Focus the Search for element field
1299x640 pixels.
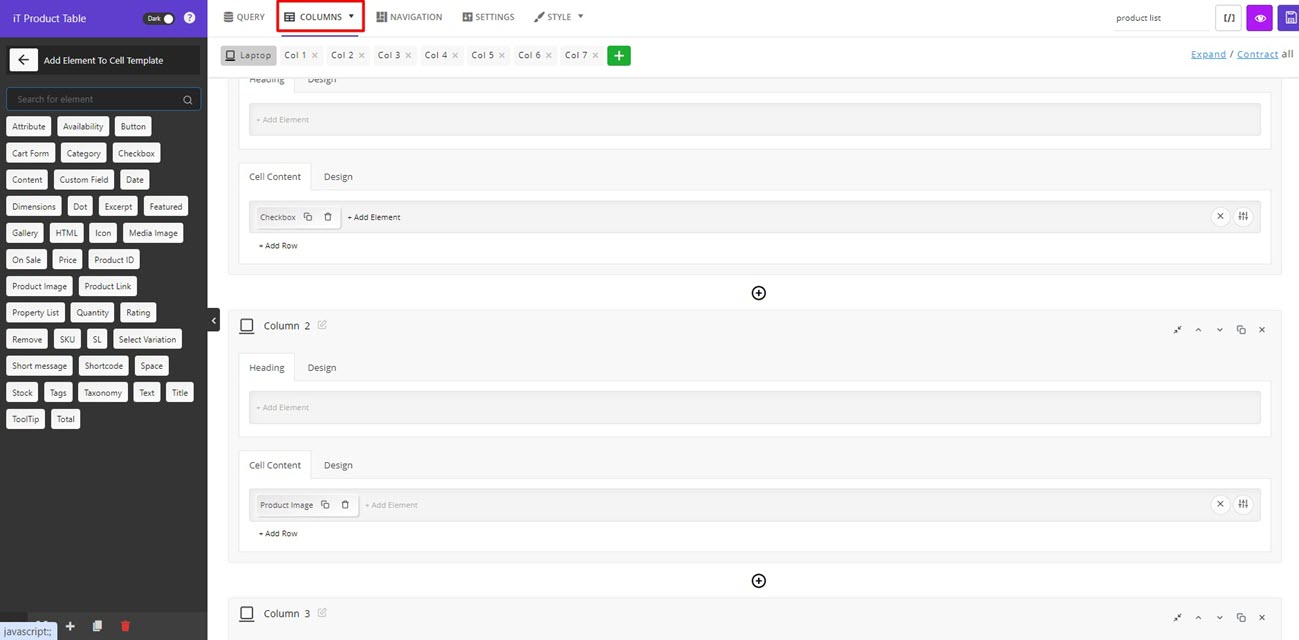[103, 99]
